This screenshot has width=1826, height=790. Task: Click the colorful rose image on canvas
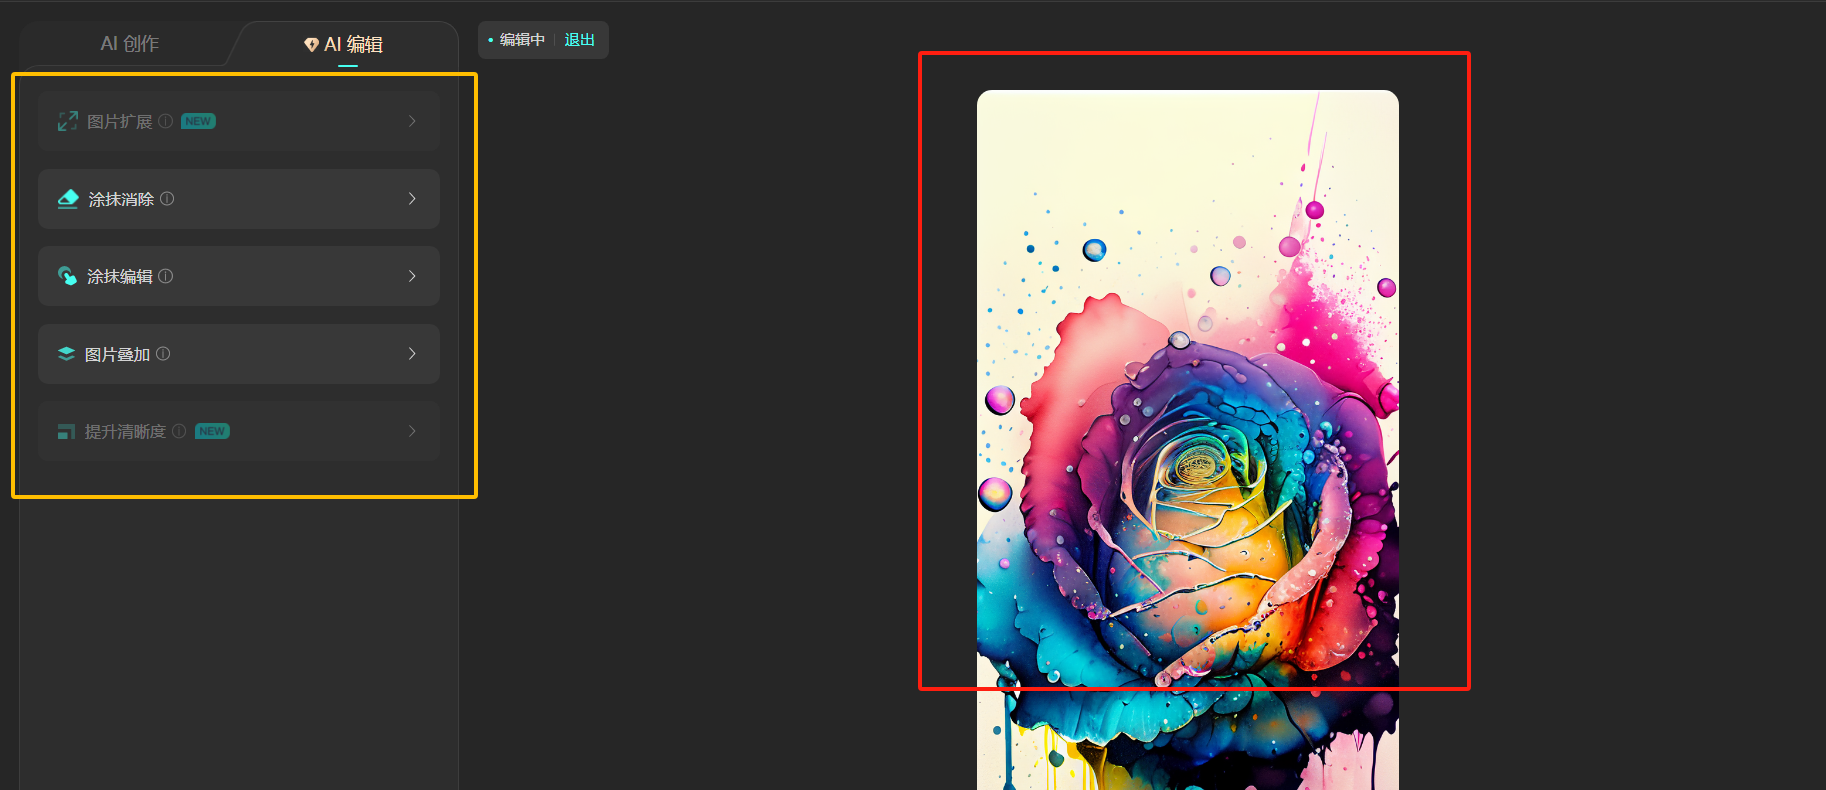(x=1188, y=440)
